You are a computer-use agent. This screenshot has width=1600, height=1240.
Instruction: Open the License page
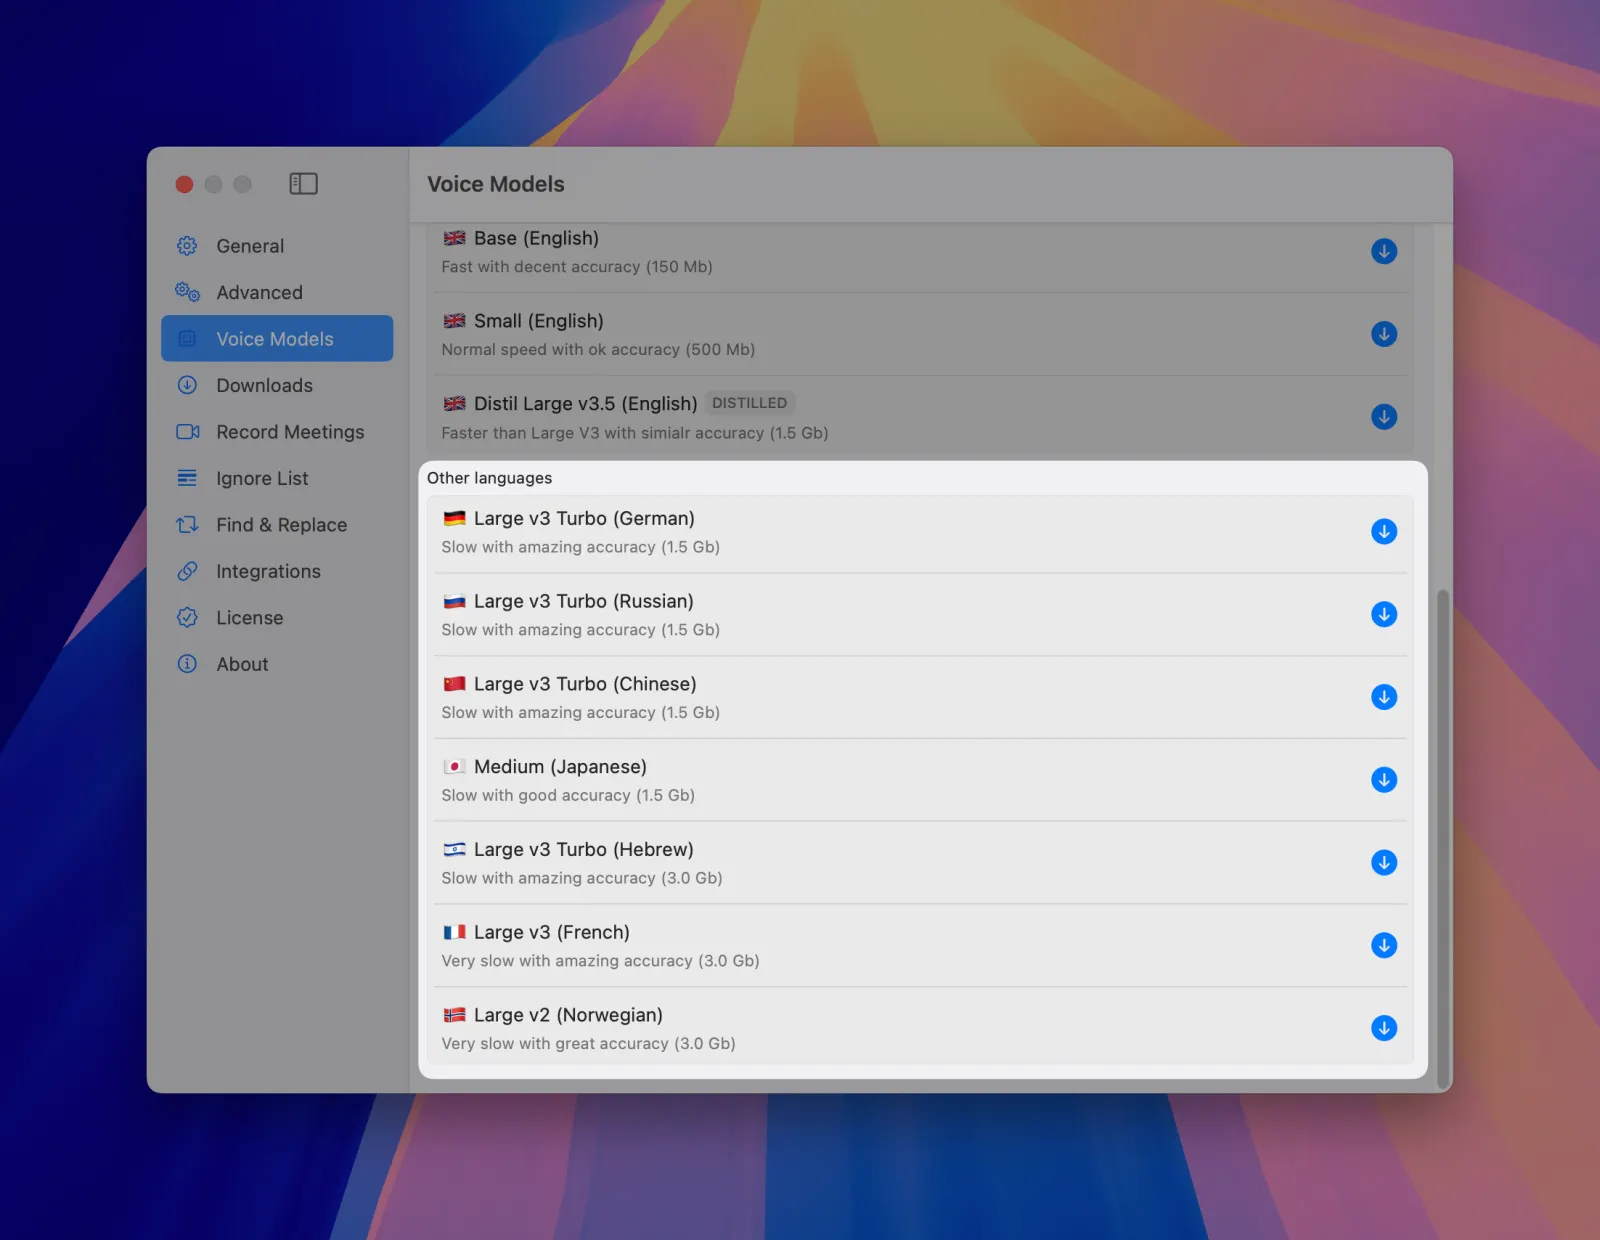click(x=277, y=618)
